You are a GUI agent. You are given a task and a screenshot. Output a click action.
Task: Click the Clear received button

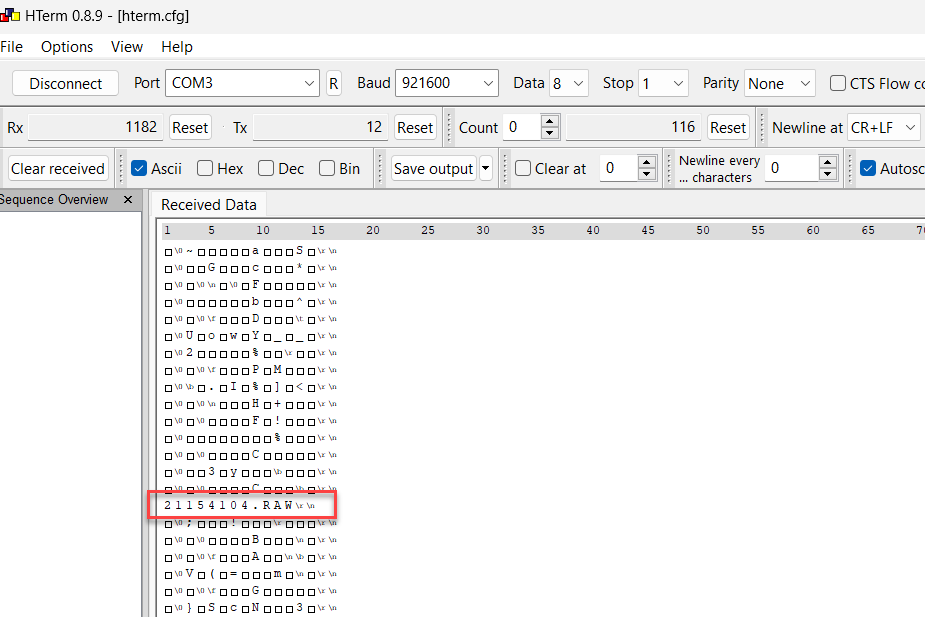point(58,169)
